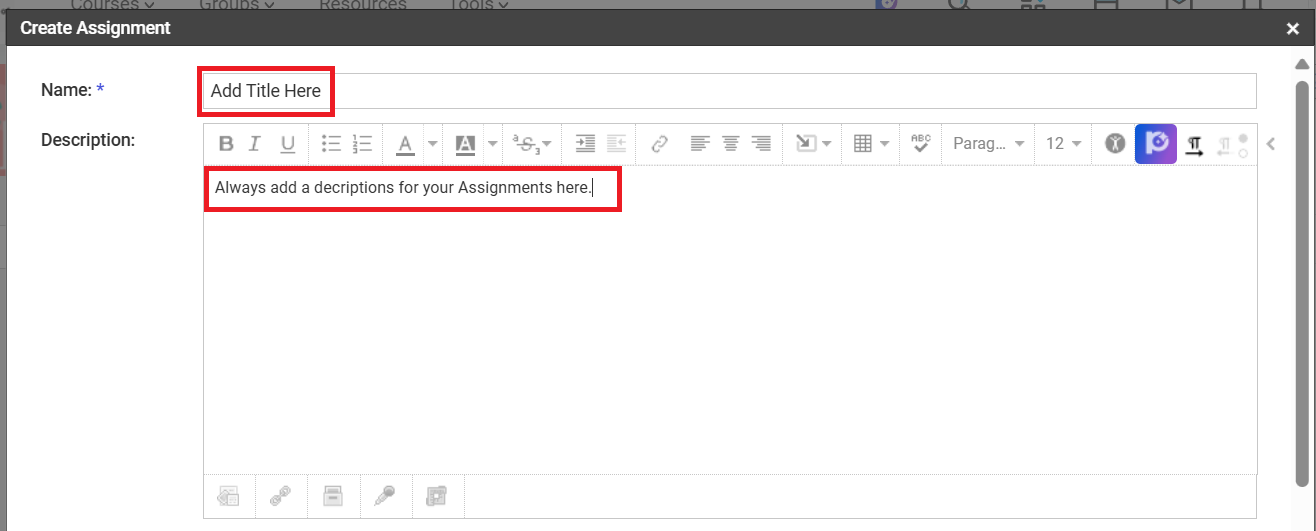Toggle italic formatting

(x=255, y=144)
